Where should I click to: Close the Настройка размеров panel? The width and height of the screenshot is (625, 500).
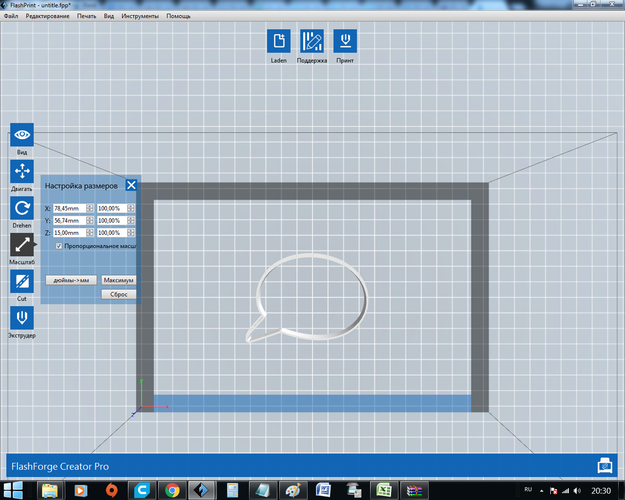click(x=131, y=185)
